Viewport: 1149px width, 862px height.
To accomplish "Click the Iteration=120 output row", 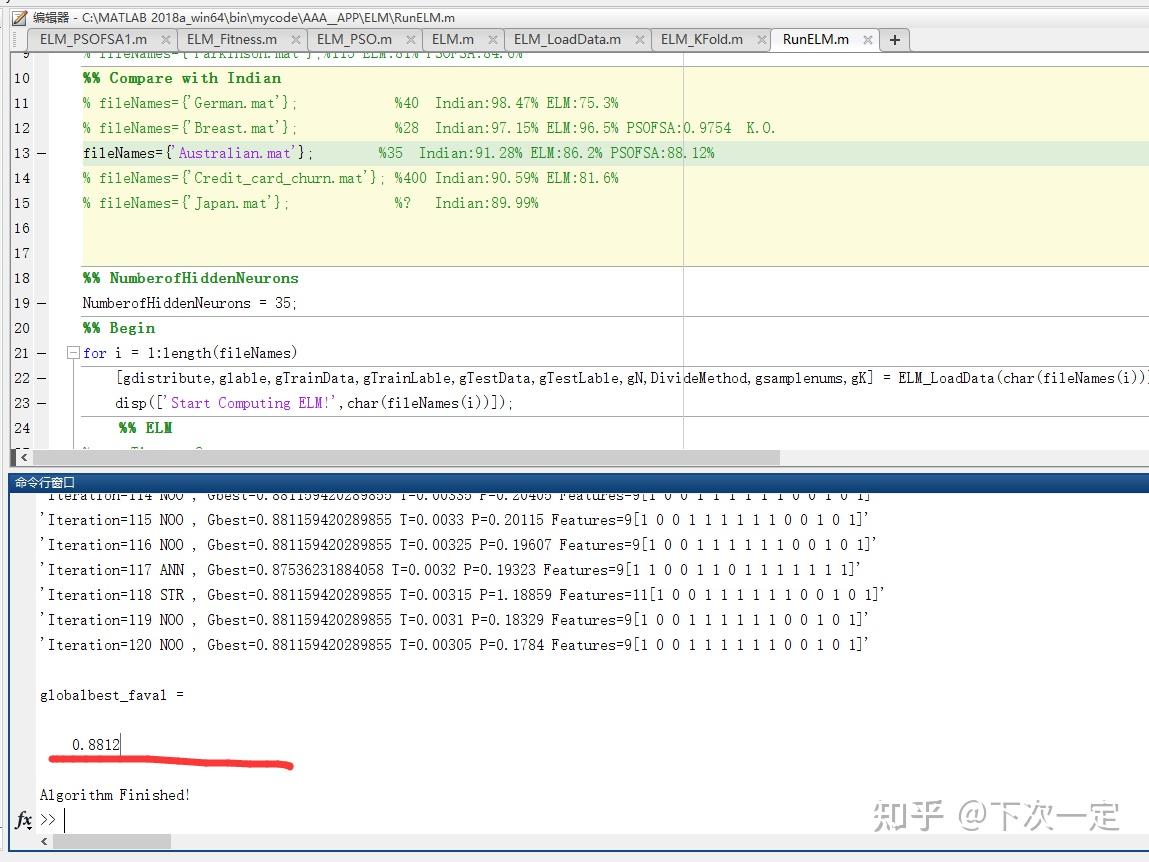I will [454, 645].
